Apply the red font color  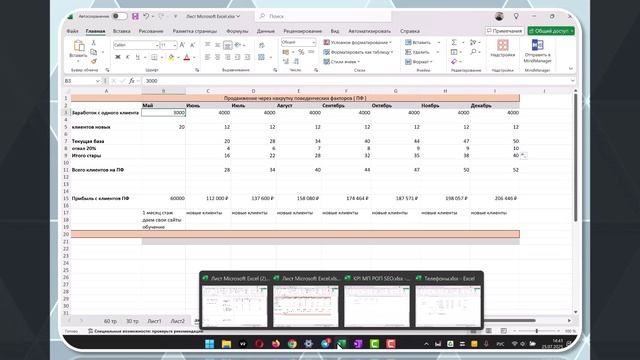187,57
